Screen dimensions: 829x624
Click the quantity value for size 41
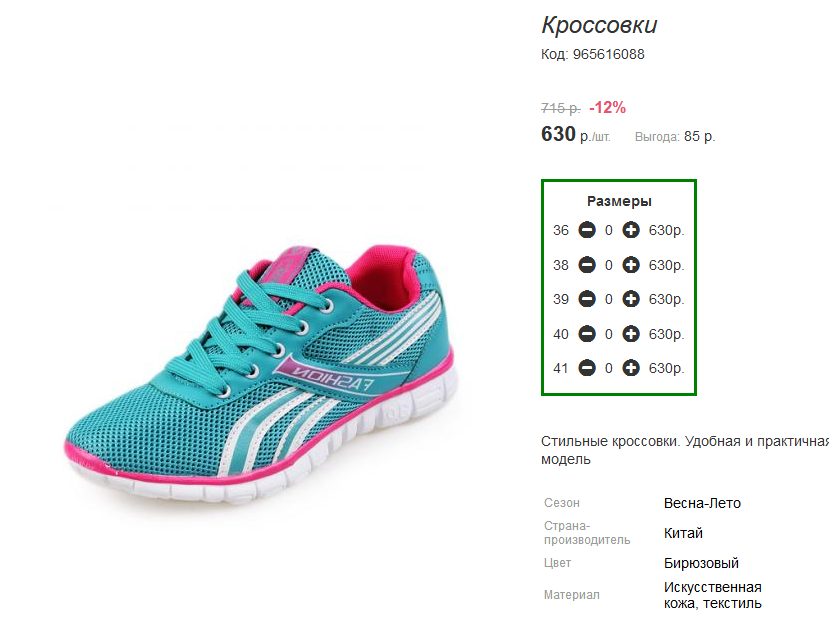point(609,368)
